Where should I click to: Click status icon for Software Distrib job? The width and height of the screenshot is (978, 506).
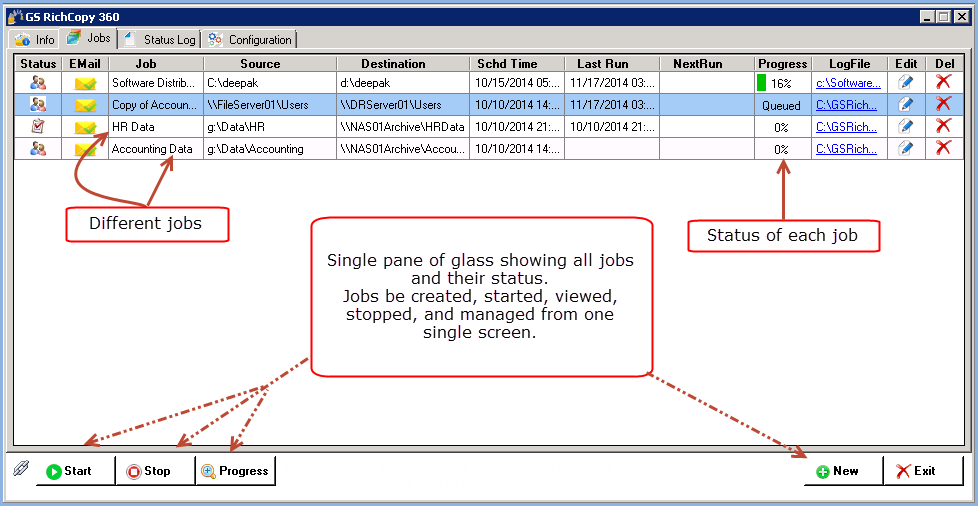click(38, 82)
